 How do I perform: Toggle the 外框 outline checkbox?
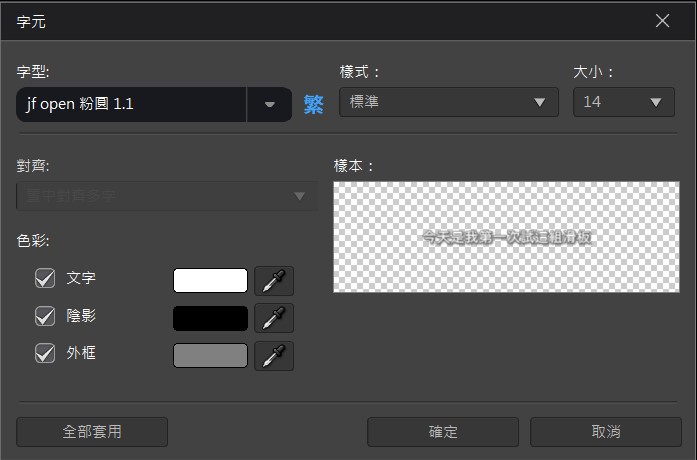click(x=45, y=353)
